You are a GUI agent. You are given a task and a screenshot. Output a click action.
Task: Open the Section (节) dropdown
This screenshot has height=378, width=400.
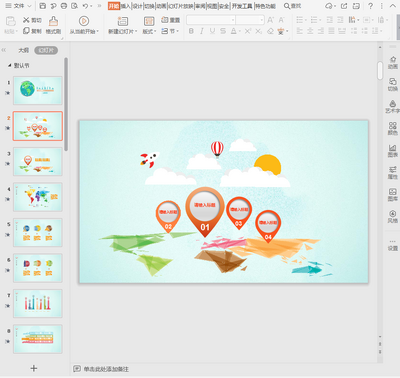(170, 31)
